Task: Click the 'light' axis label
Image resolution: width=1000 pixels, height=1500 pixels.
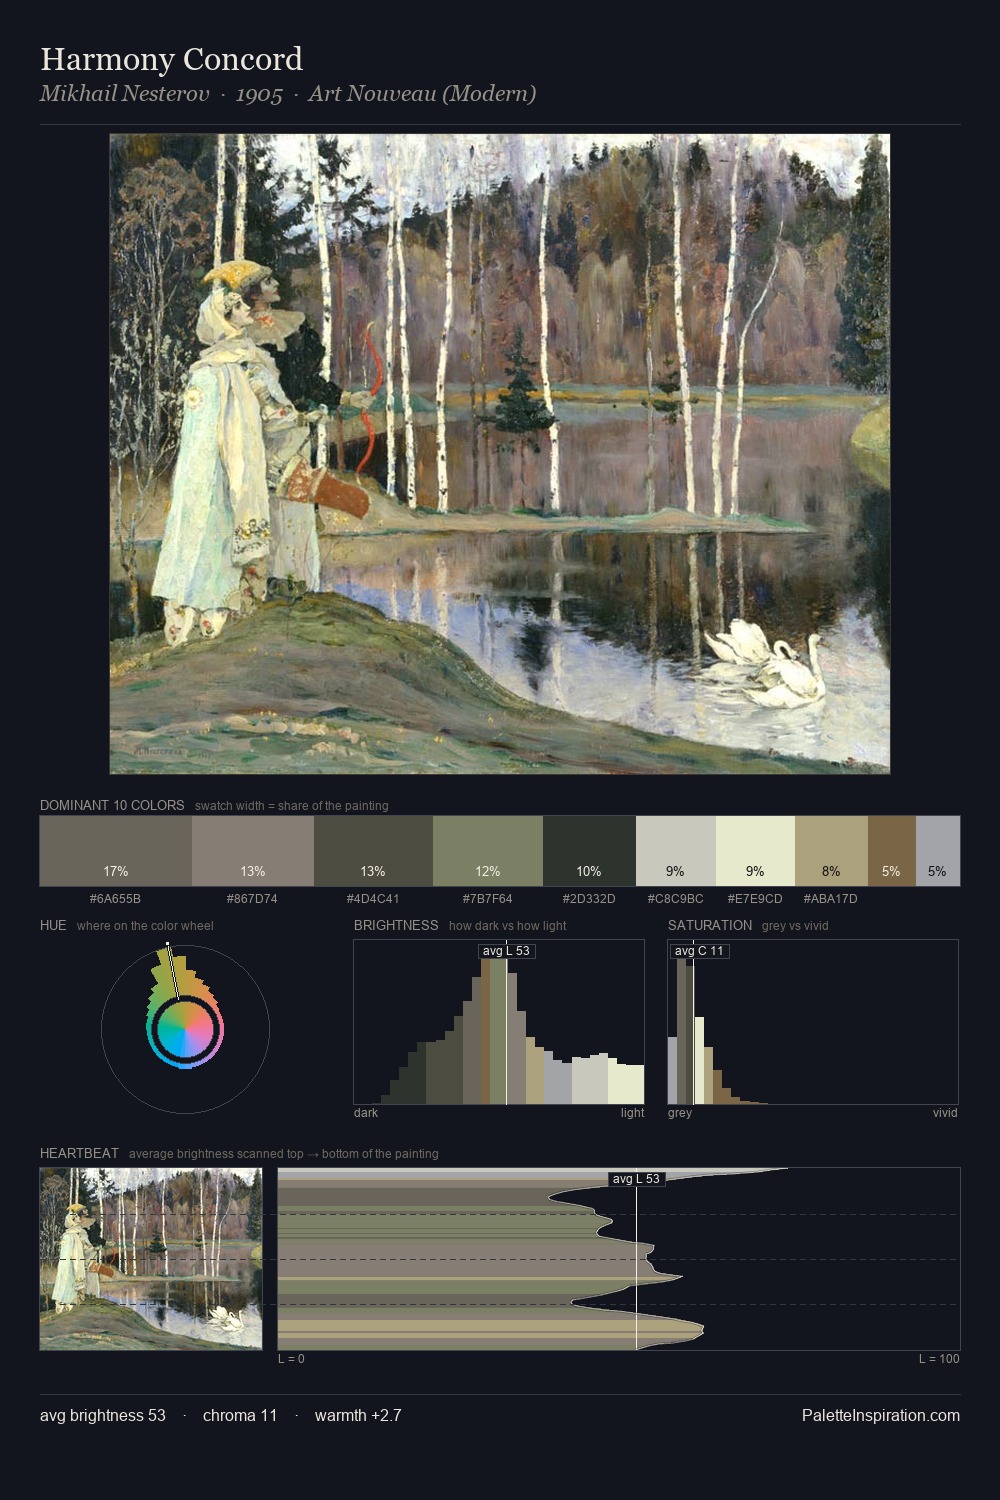Action: [x=633, y=1113]
